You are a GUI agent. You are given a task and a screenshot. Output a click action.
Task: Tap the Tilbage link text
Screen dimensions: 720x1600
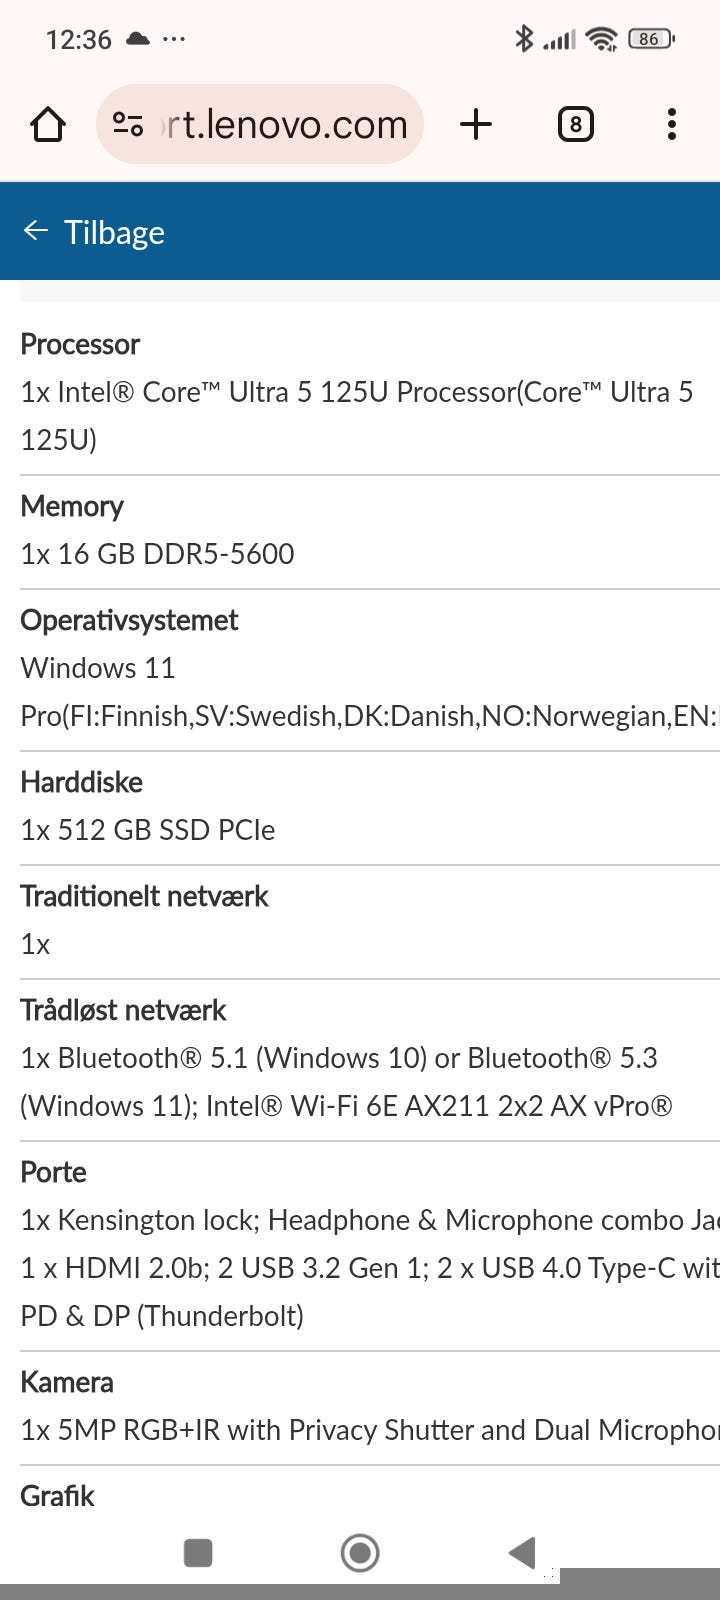click(114, 232)
